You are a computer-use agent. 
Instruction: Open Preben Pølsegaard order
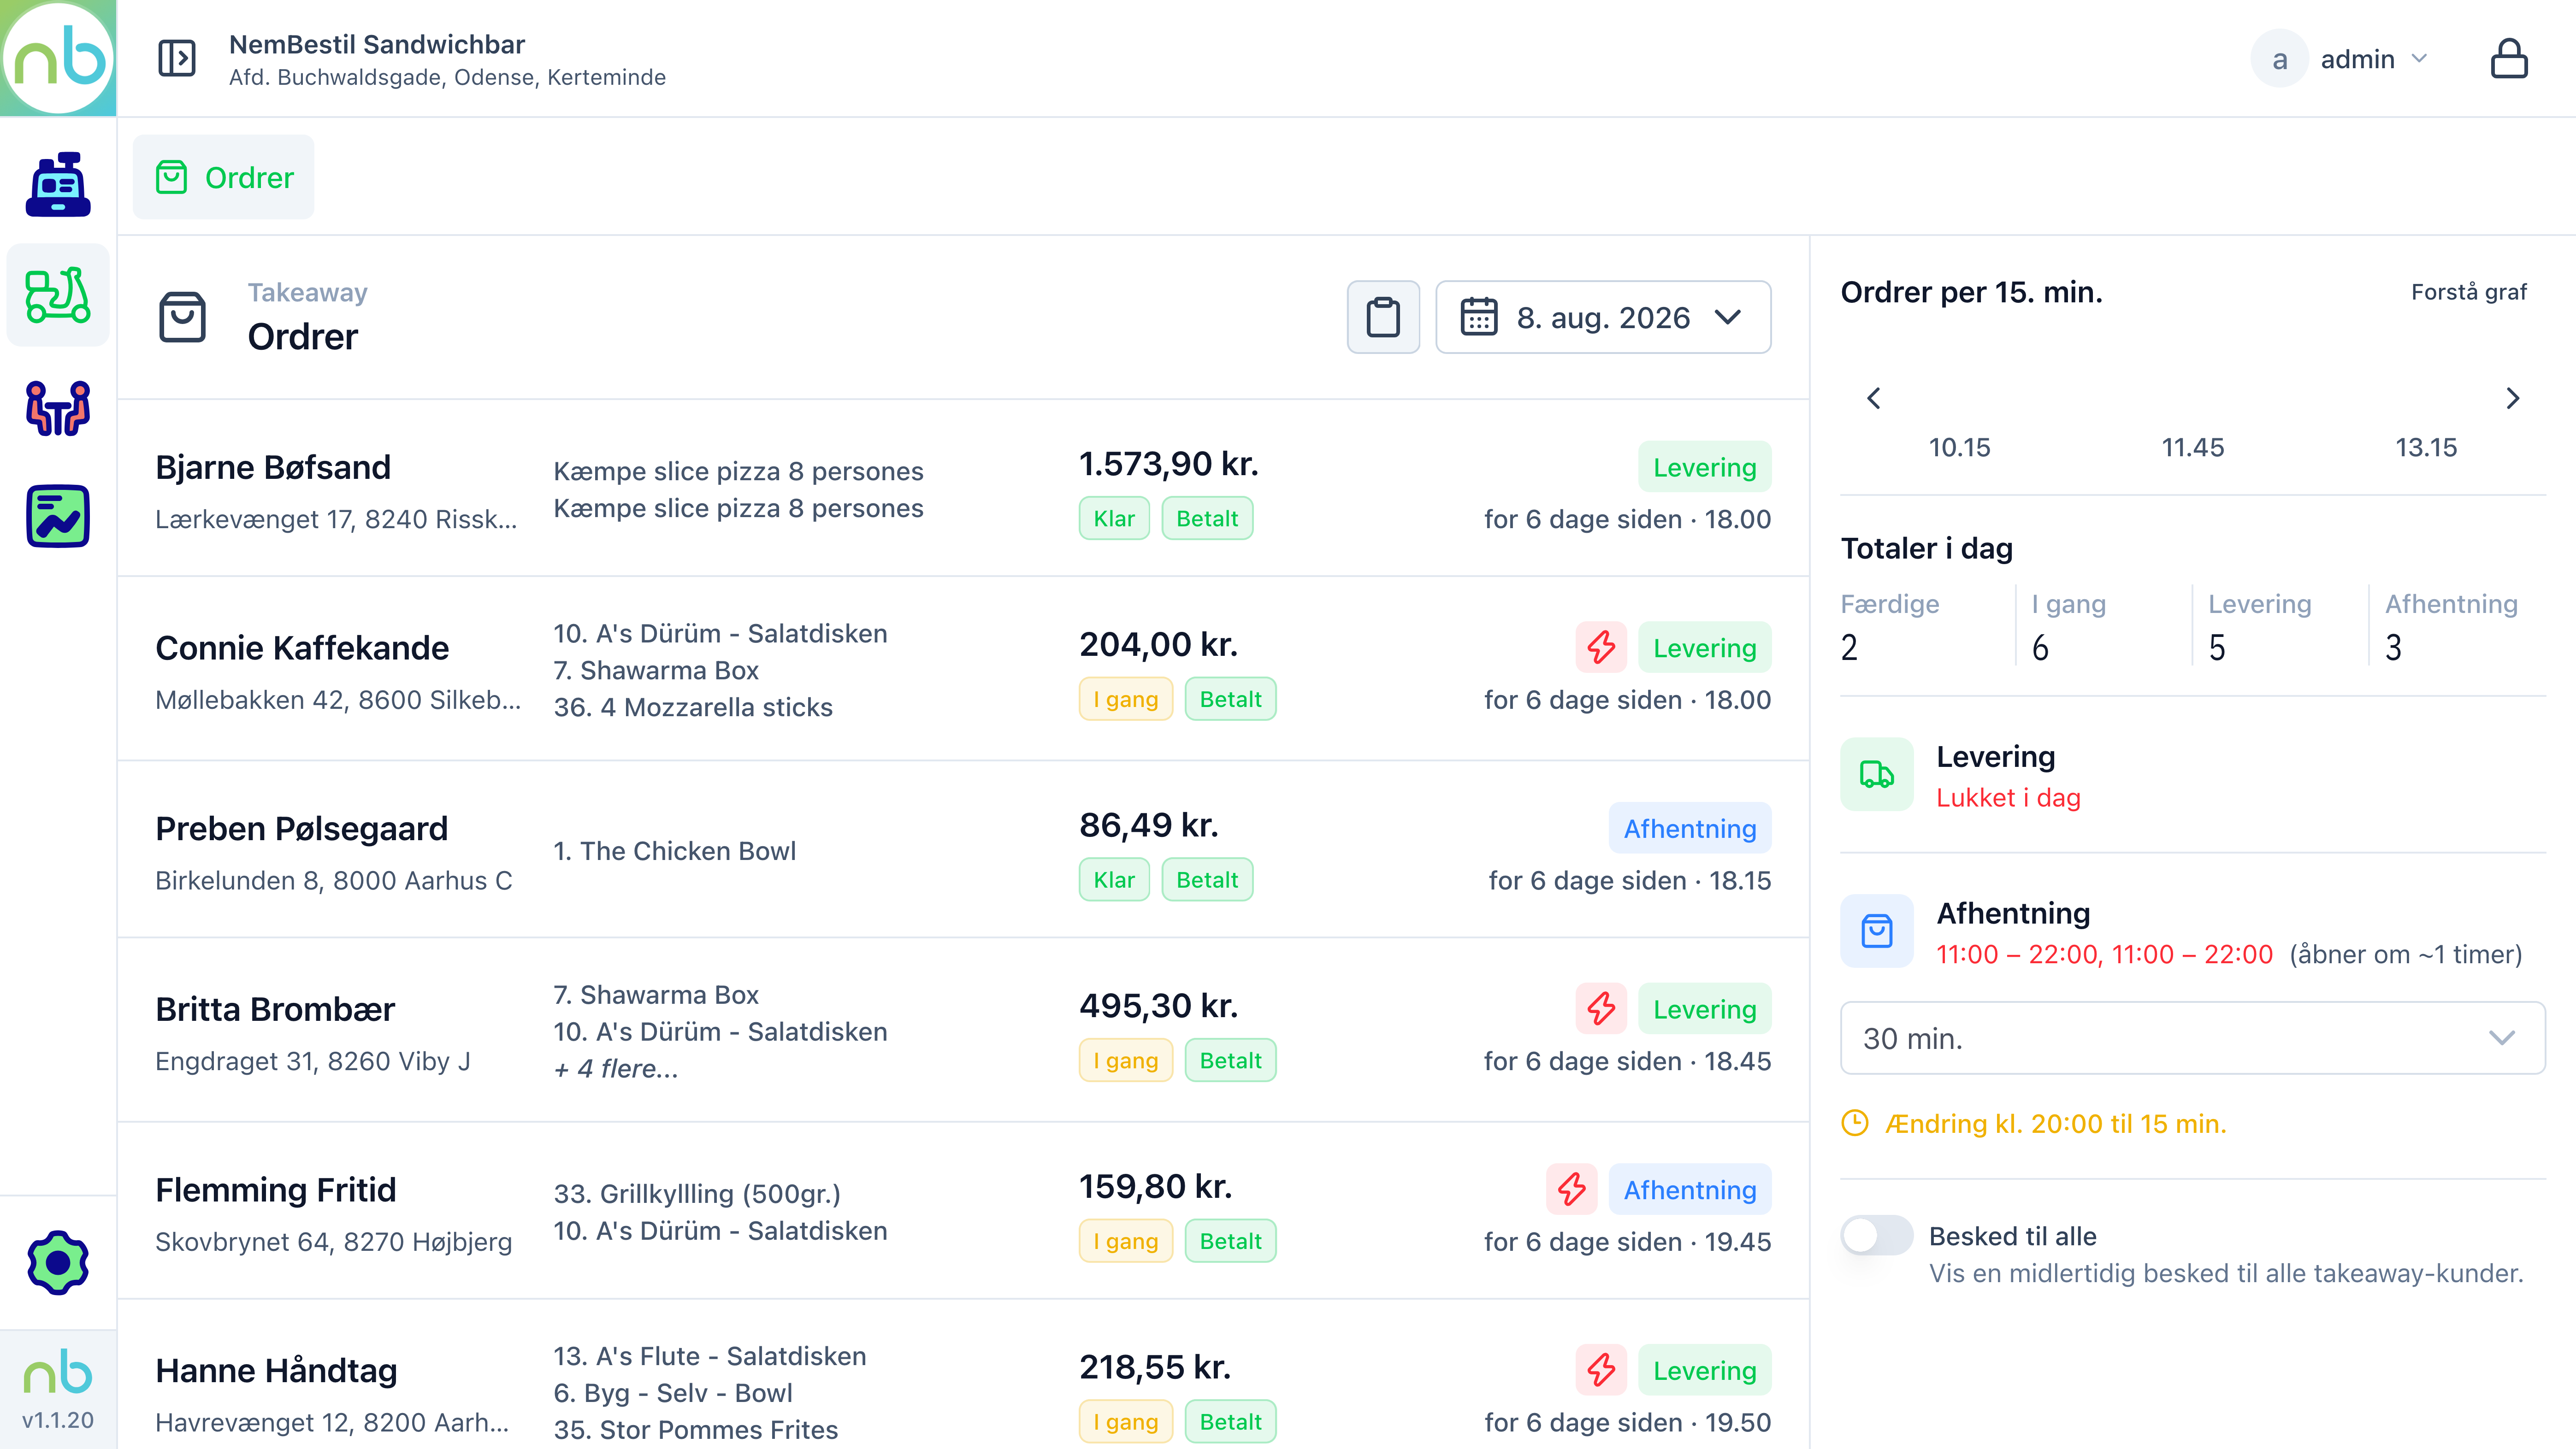point(963,850)
